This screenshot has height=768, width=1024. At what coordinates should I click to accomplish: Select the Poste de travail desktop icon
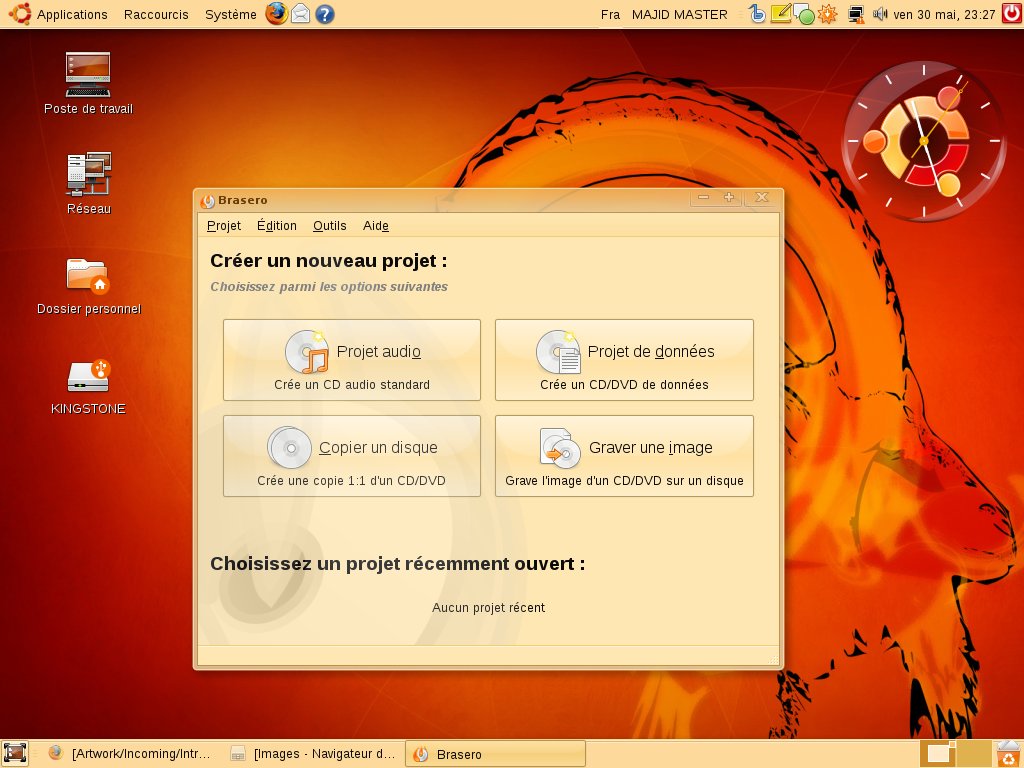[88, 84]
